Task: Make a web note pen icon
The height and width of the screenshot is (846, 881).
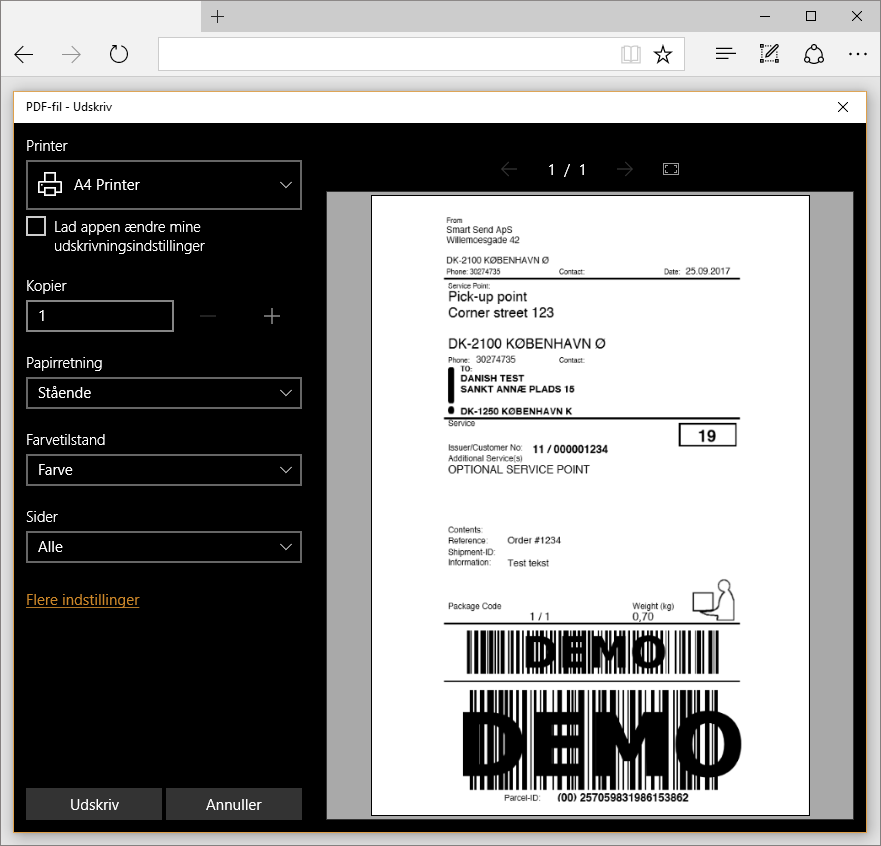Action: (769, 54)
